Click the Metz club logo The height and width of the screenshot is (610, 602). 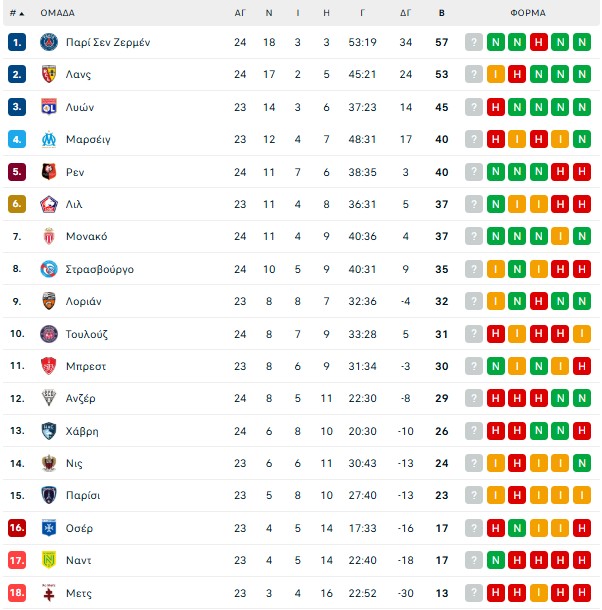pos(48,593)
